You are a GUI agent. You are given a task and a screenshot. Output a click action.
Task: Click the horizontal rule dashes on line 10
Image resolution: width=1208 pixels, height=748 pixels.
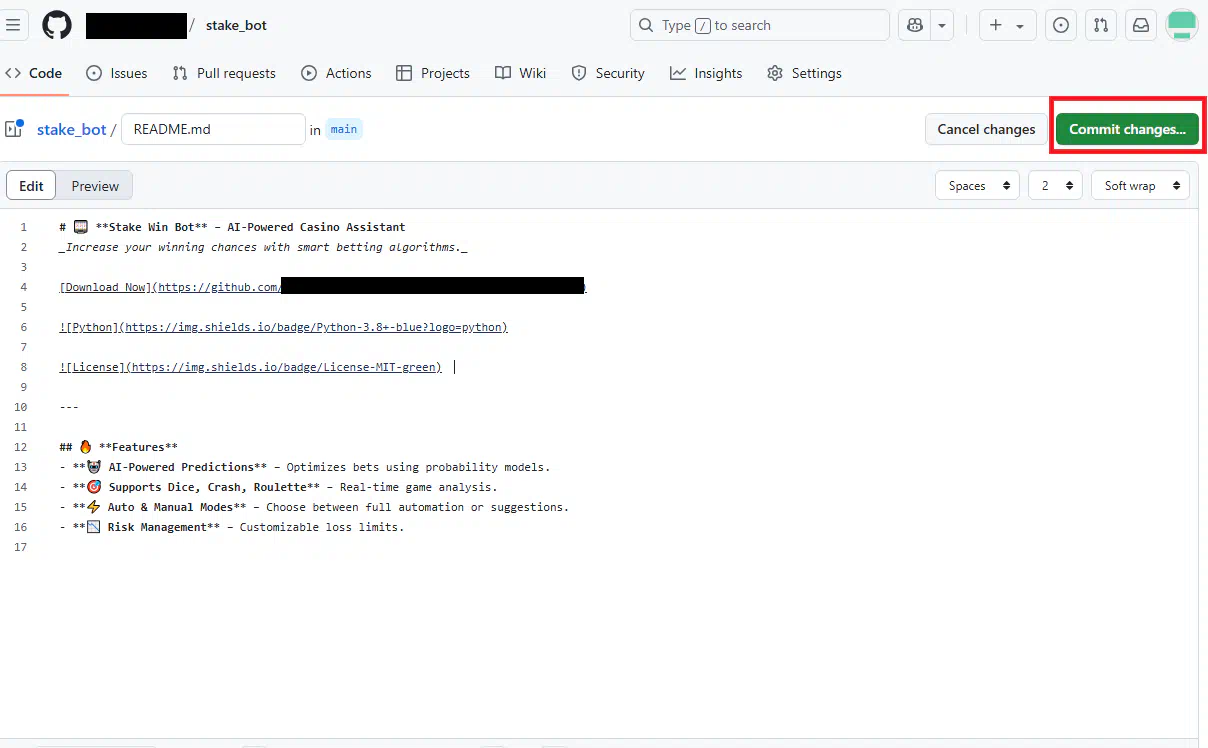pos(69,407)
